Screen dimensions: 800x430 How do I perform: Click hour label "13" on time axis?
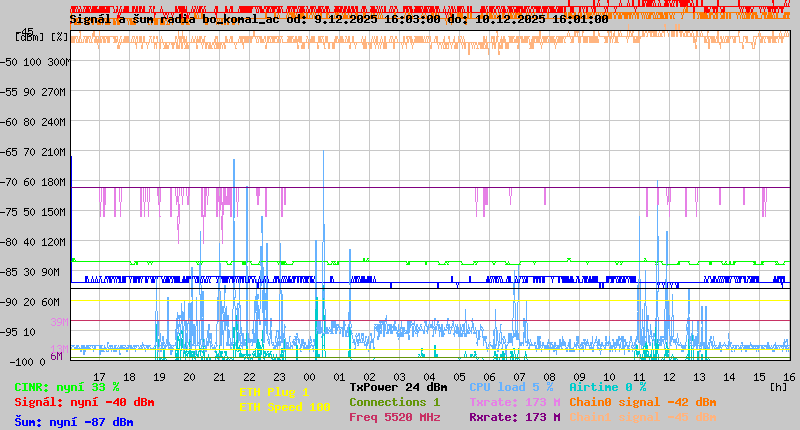coord(699,377)
